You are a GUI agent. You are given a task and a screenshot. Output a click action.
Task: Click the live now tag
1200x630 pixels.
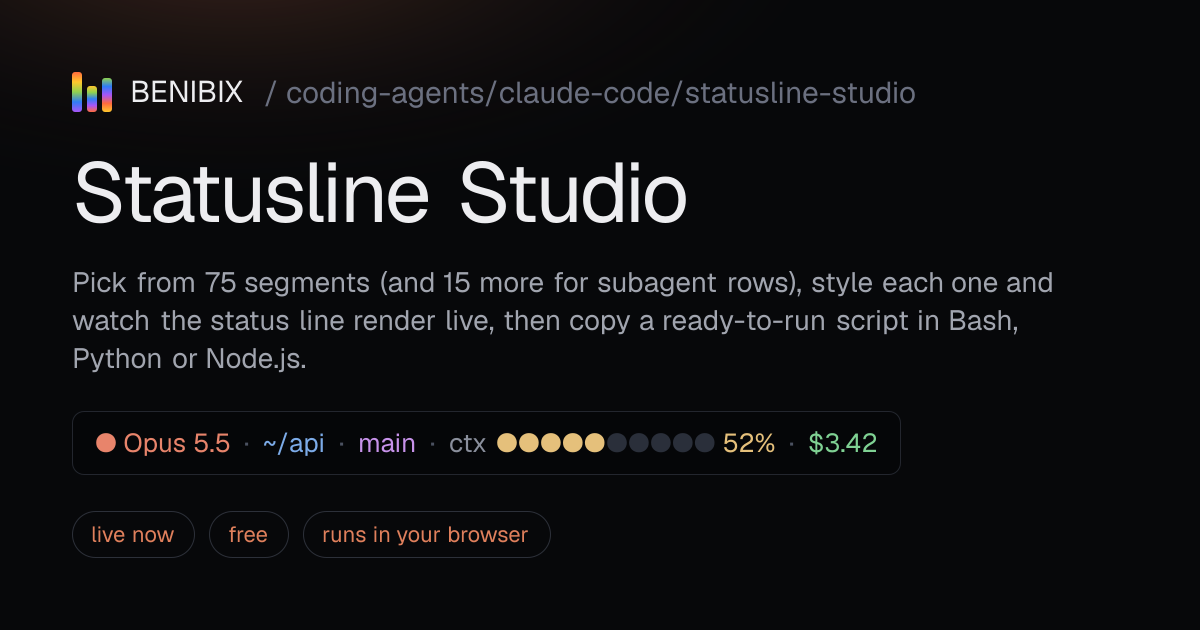[133, 535]
